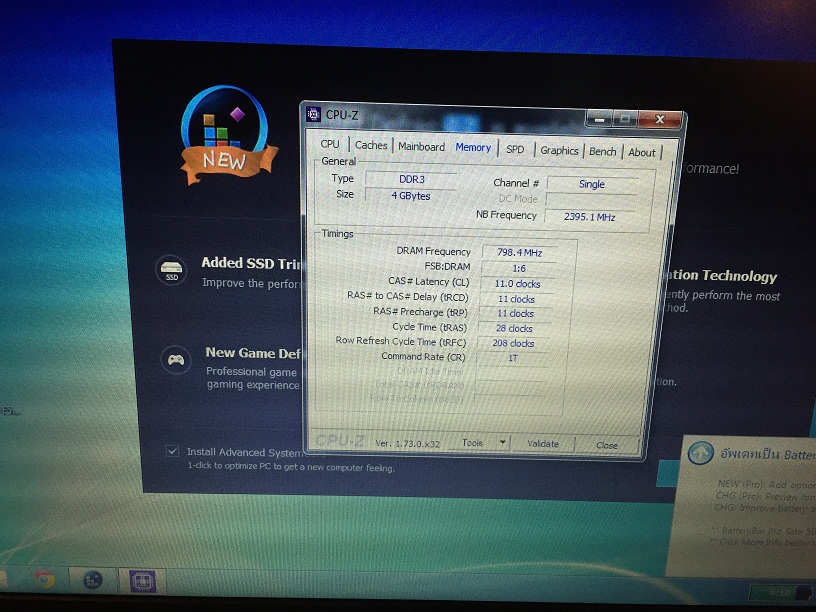Click the DRAM Frequency 798.4 MHz value
The height and width of the screenshot is (612, 816).
pyautogui.click(x=519, y=252)
